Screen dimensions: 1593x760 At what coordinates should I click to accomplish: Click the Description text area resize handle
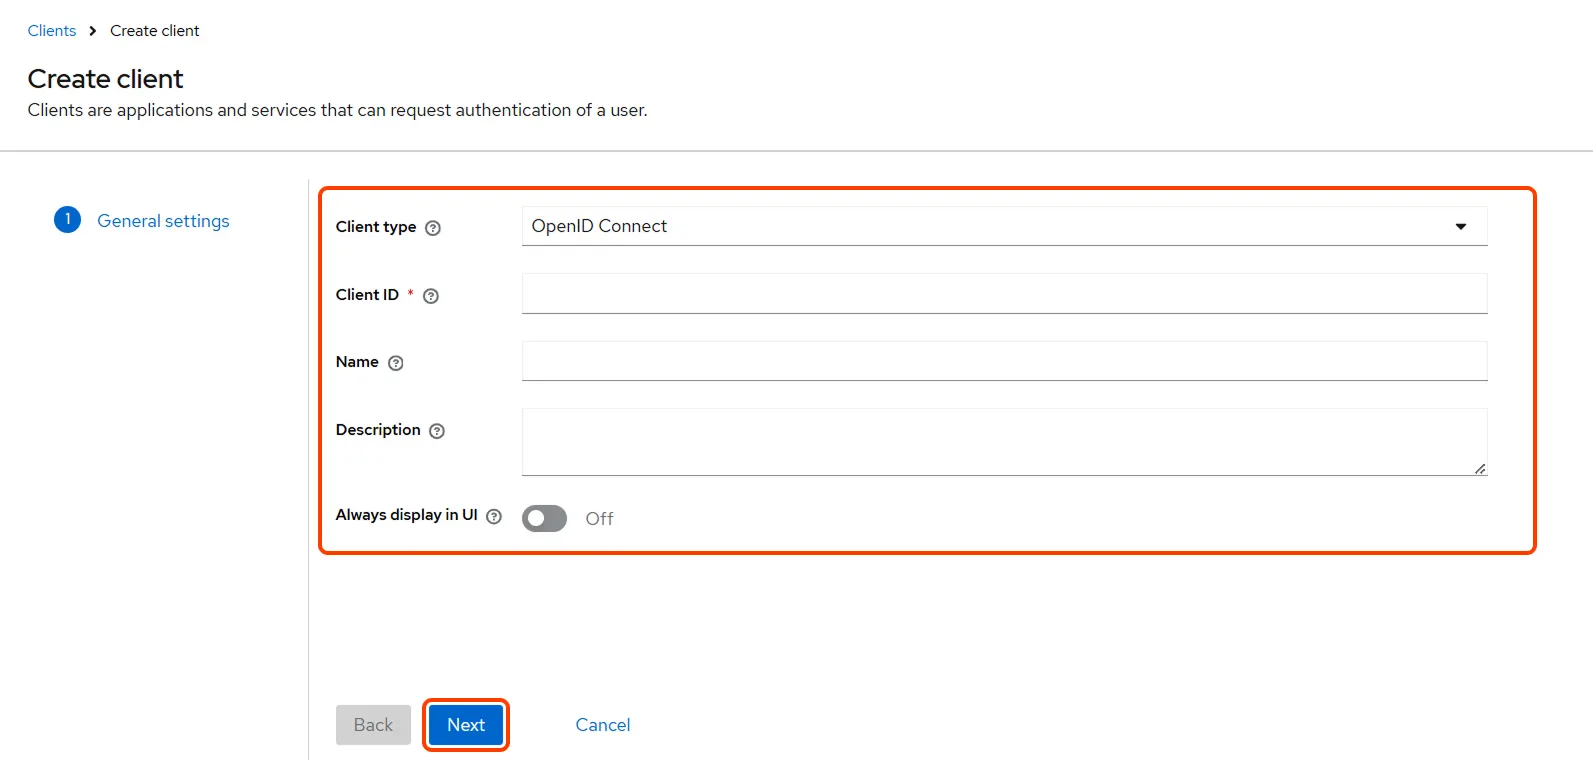pos(1480,468)
